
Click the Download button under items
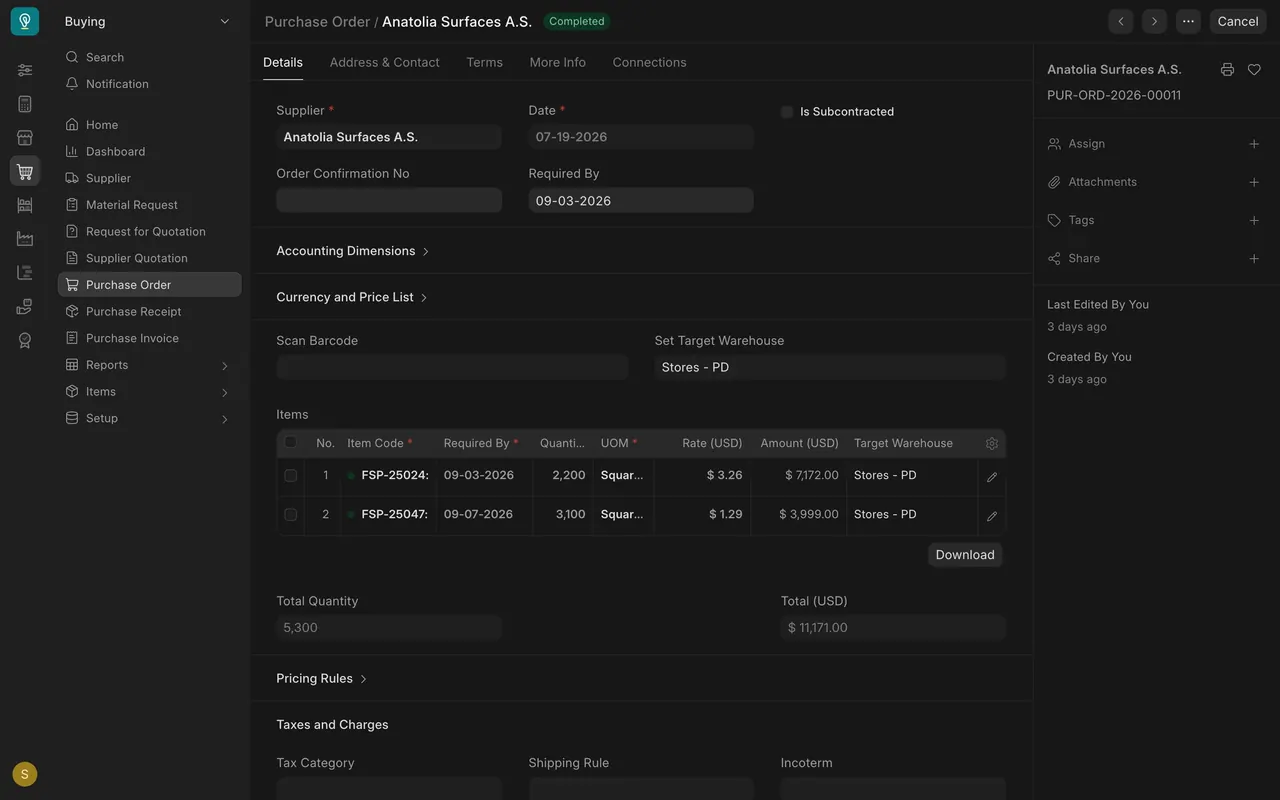coord(965,555)
